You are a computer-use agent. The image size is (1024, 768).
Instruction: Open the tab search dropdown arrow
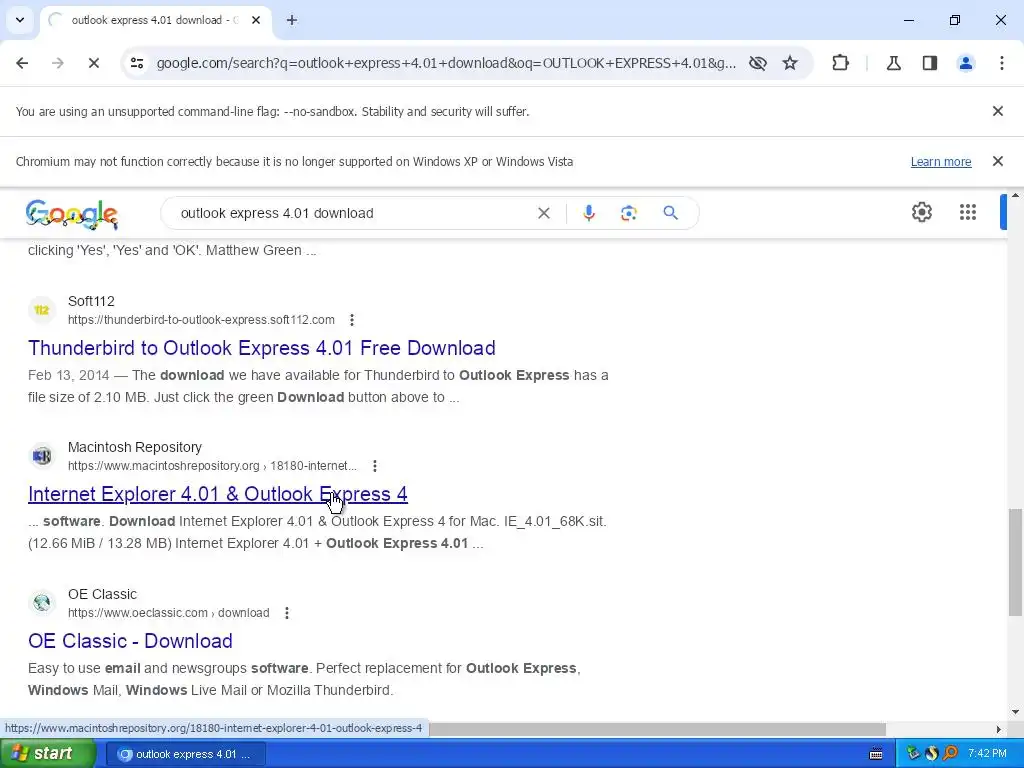[x=20, y=20]
